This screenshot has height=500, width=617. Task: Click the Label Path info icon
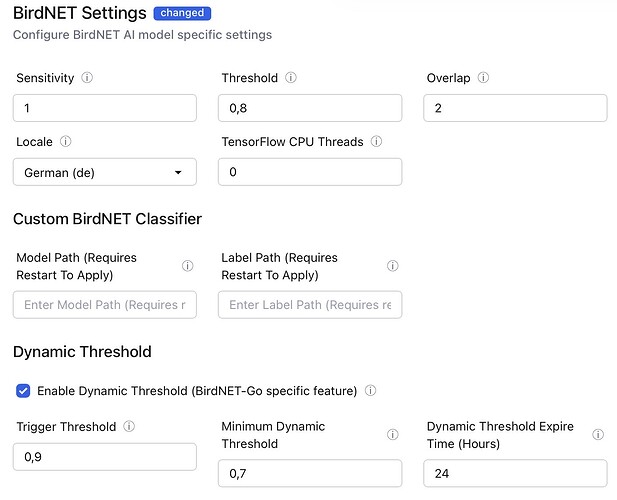click(393, 266)
